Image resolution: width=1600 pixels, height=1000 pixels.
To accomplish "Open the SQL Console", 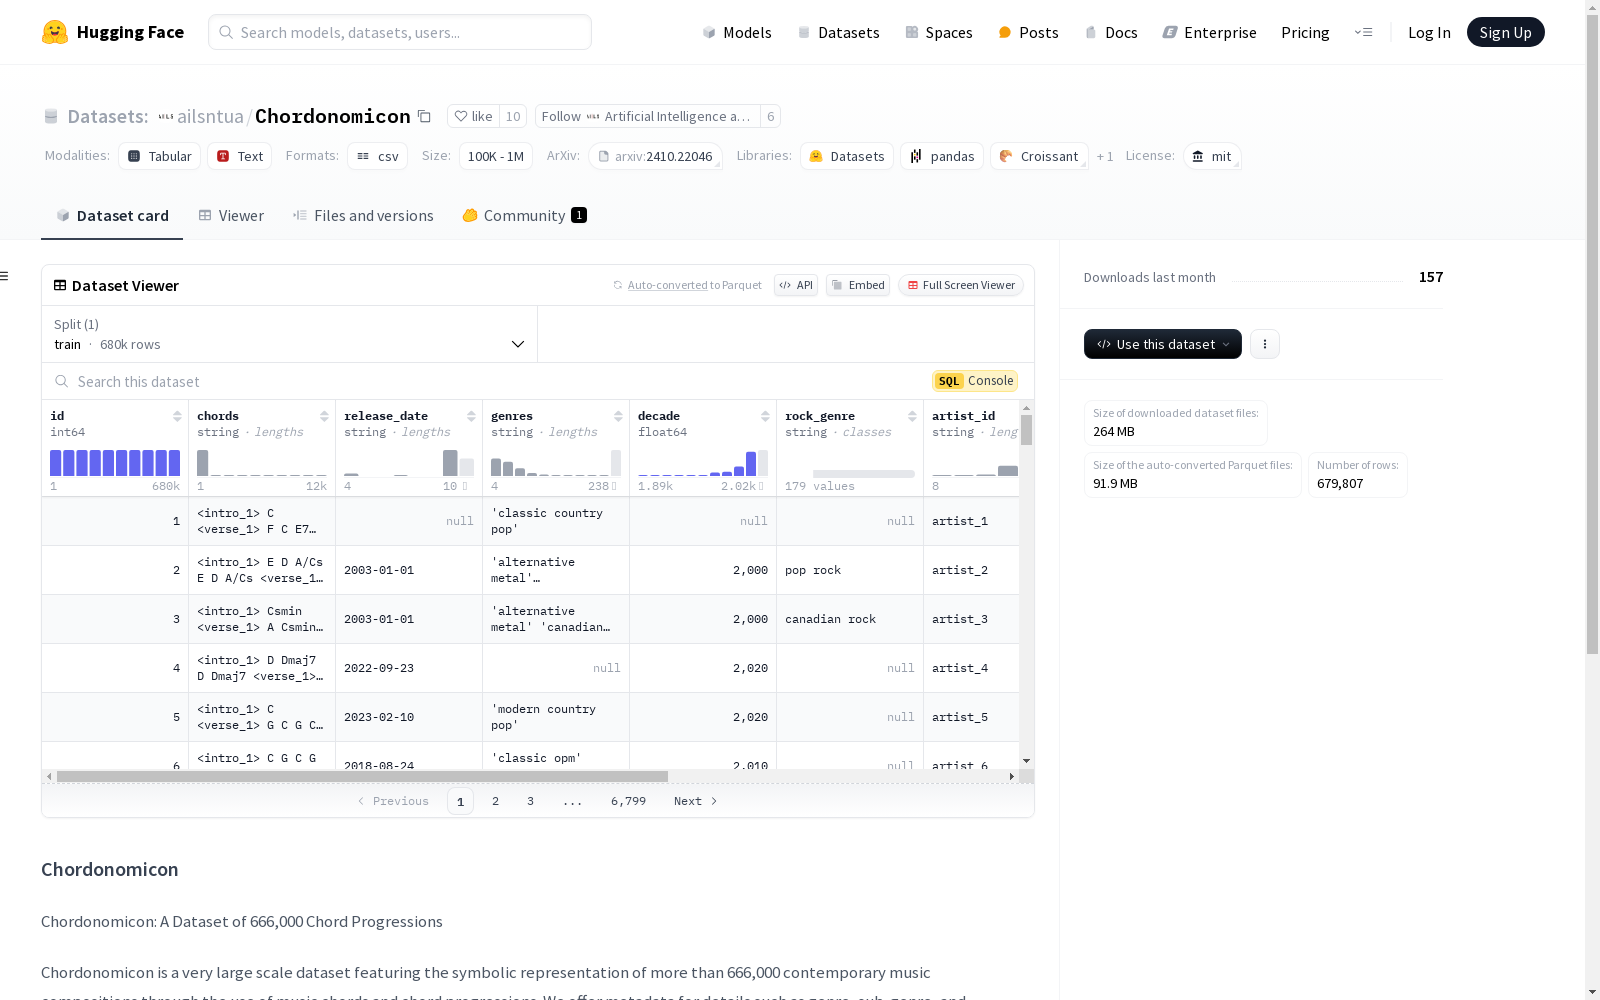I will pos(975,381).
